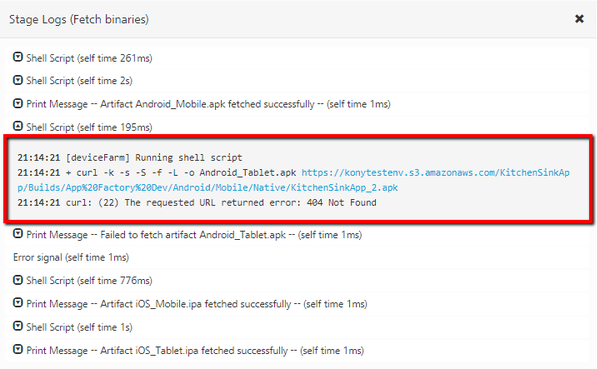Image resolution: width=597 pixels, height=369 pixels.
Task: Click Failed to fetch artifact Android_Tablet.apk text
Action: click(x=193, y=235)
